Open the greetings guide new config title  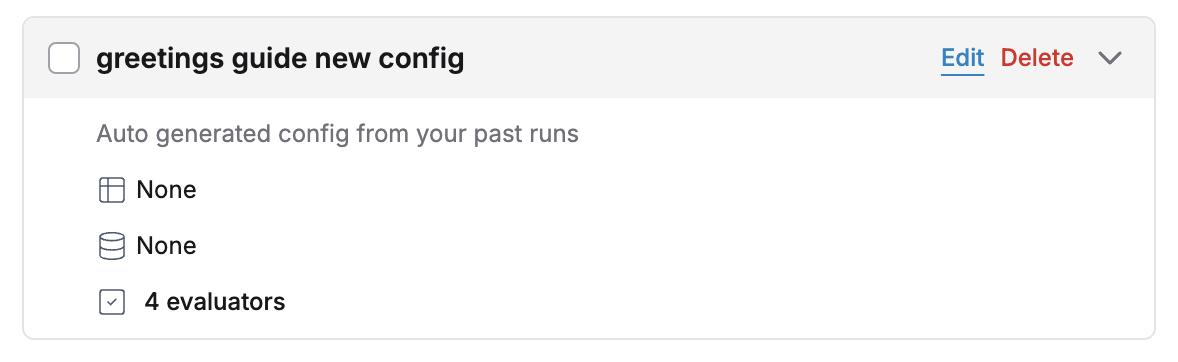pyautogui.click(x=280, y=59)
